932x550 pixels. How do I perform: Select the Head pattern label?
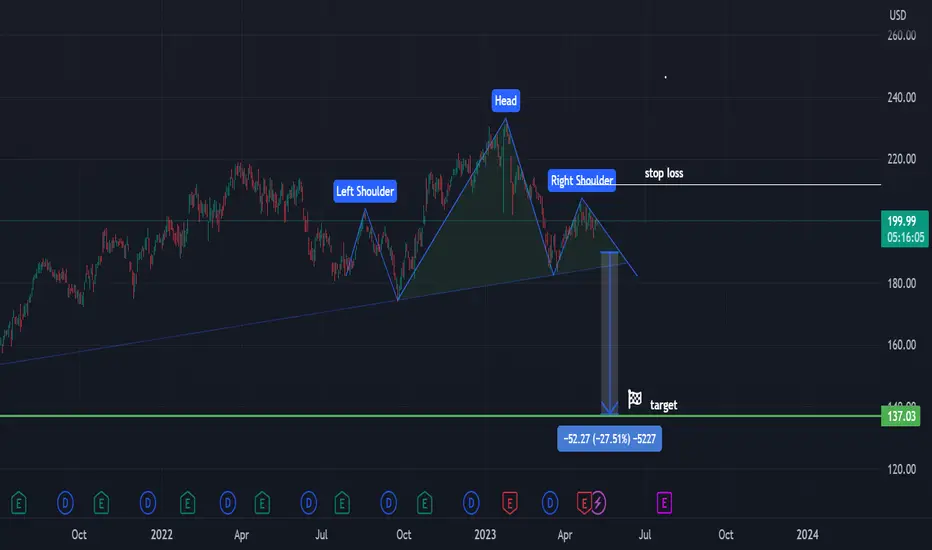pyautogui.click(x=506, y=100)
